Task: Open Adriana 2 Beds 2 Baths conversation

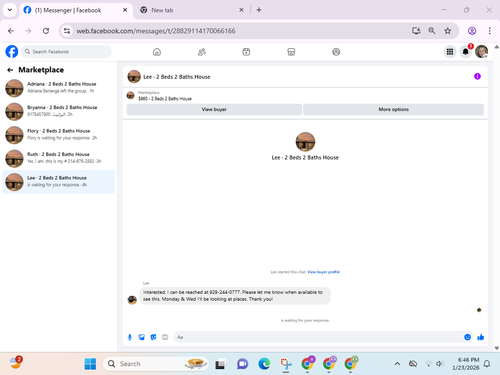Action: pos(59,88)
